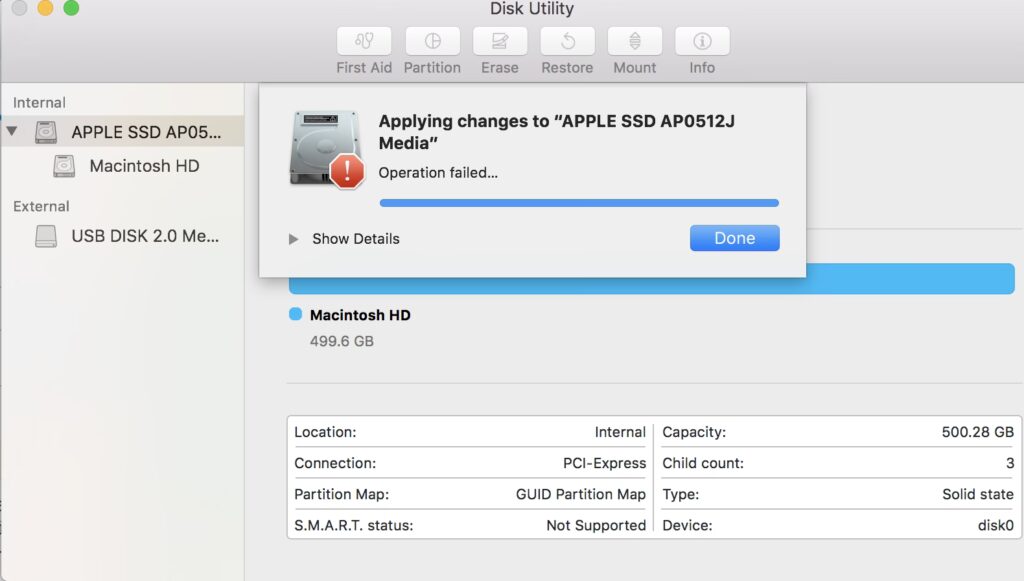Screen dimensions: 1024x581
Task: Click the operation progress bar
Action: point(579,203)
